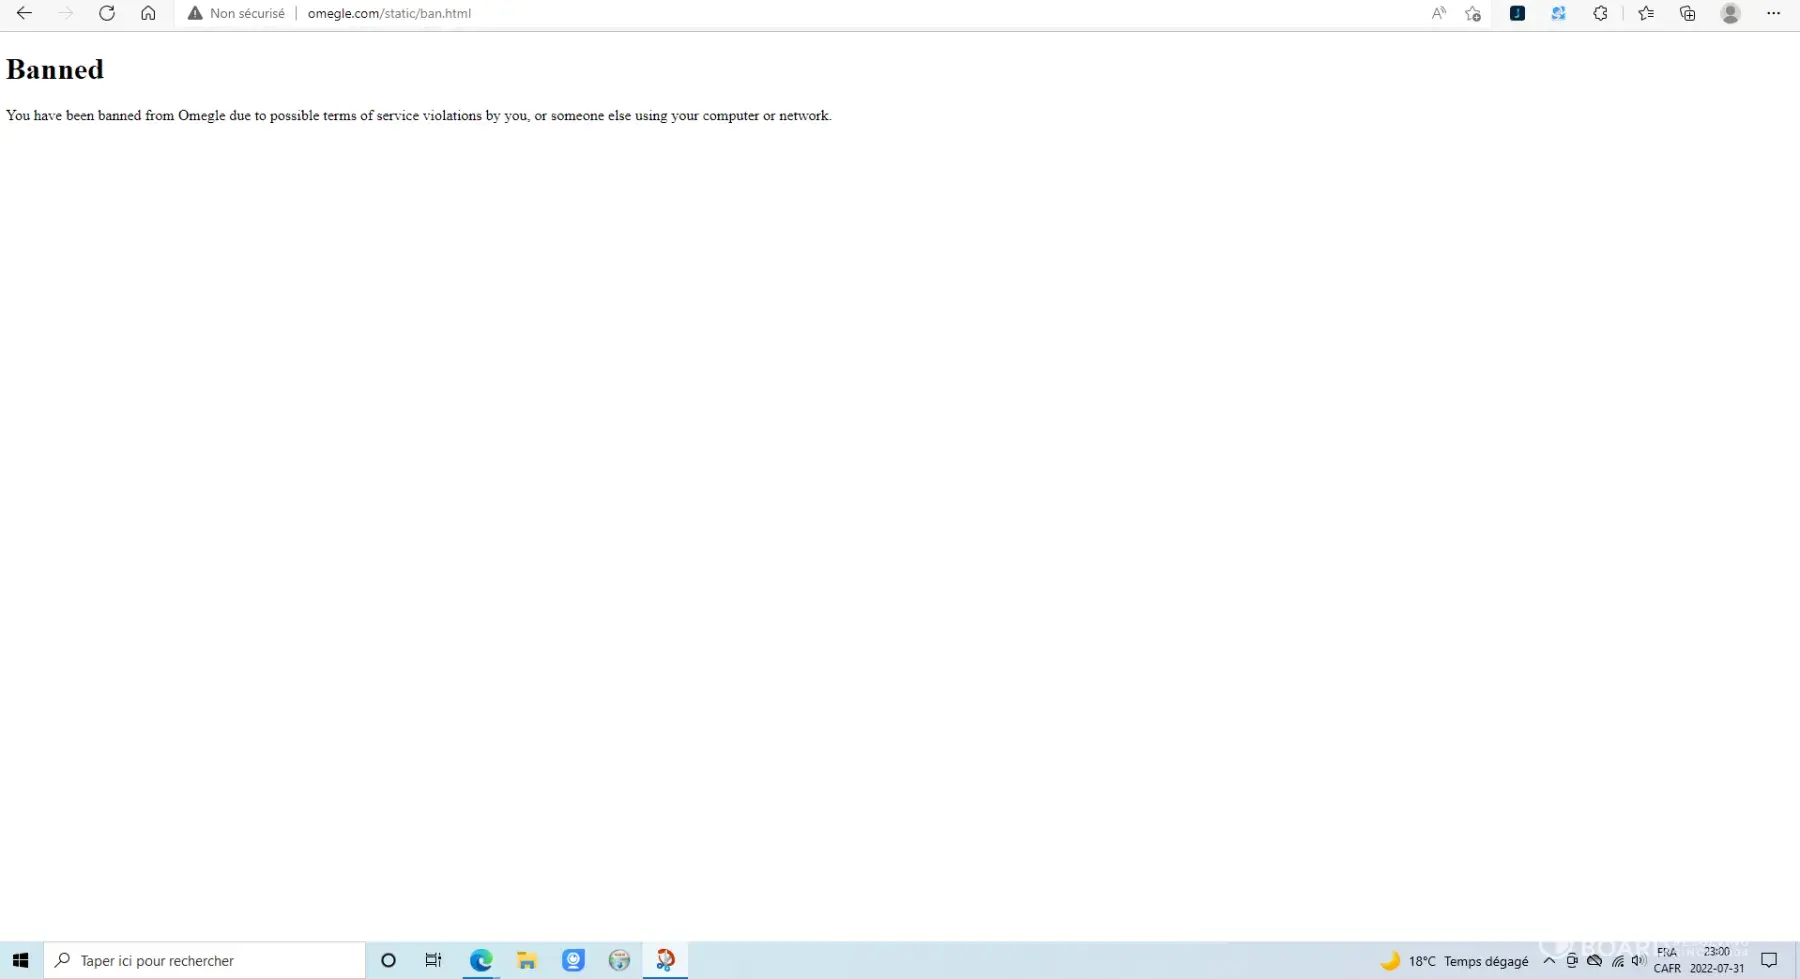The width and height of the screenshot is (1800, 979).
Task: Click the 'Taper ici pour rechercher' search box
Action: click(x=205, y=960)
